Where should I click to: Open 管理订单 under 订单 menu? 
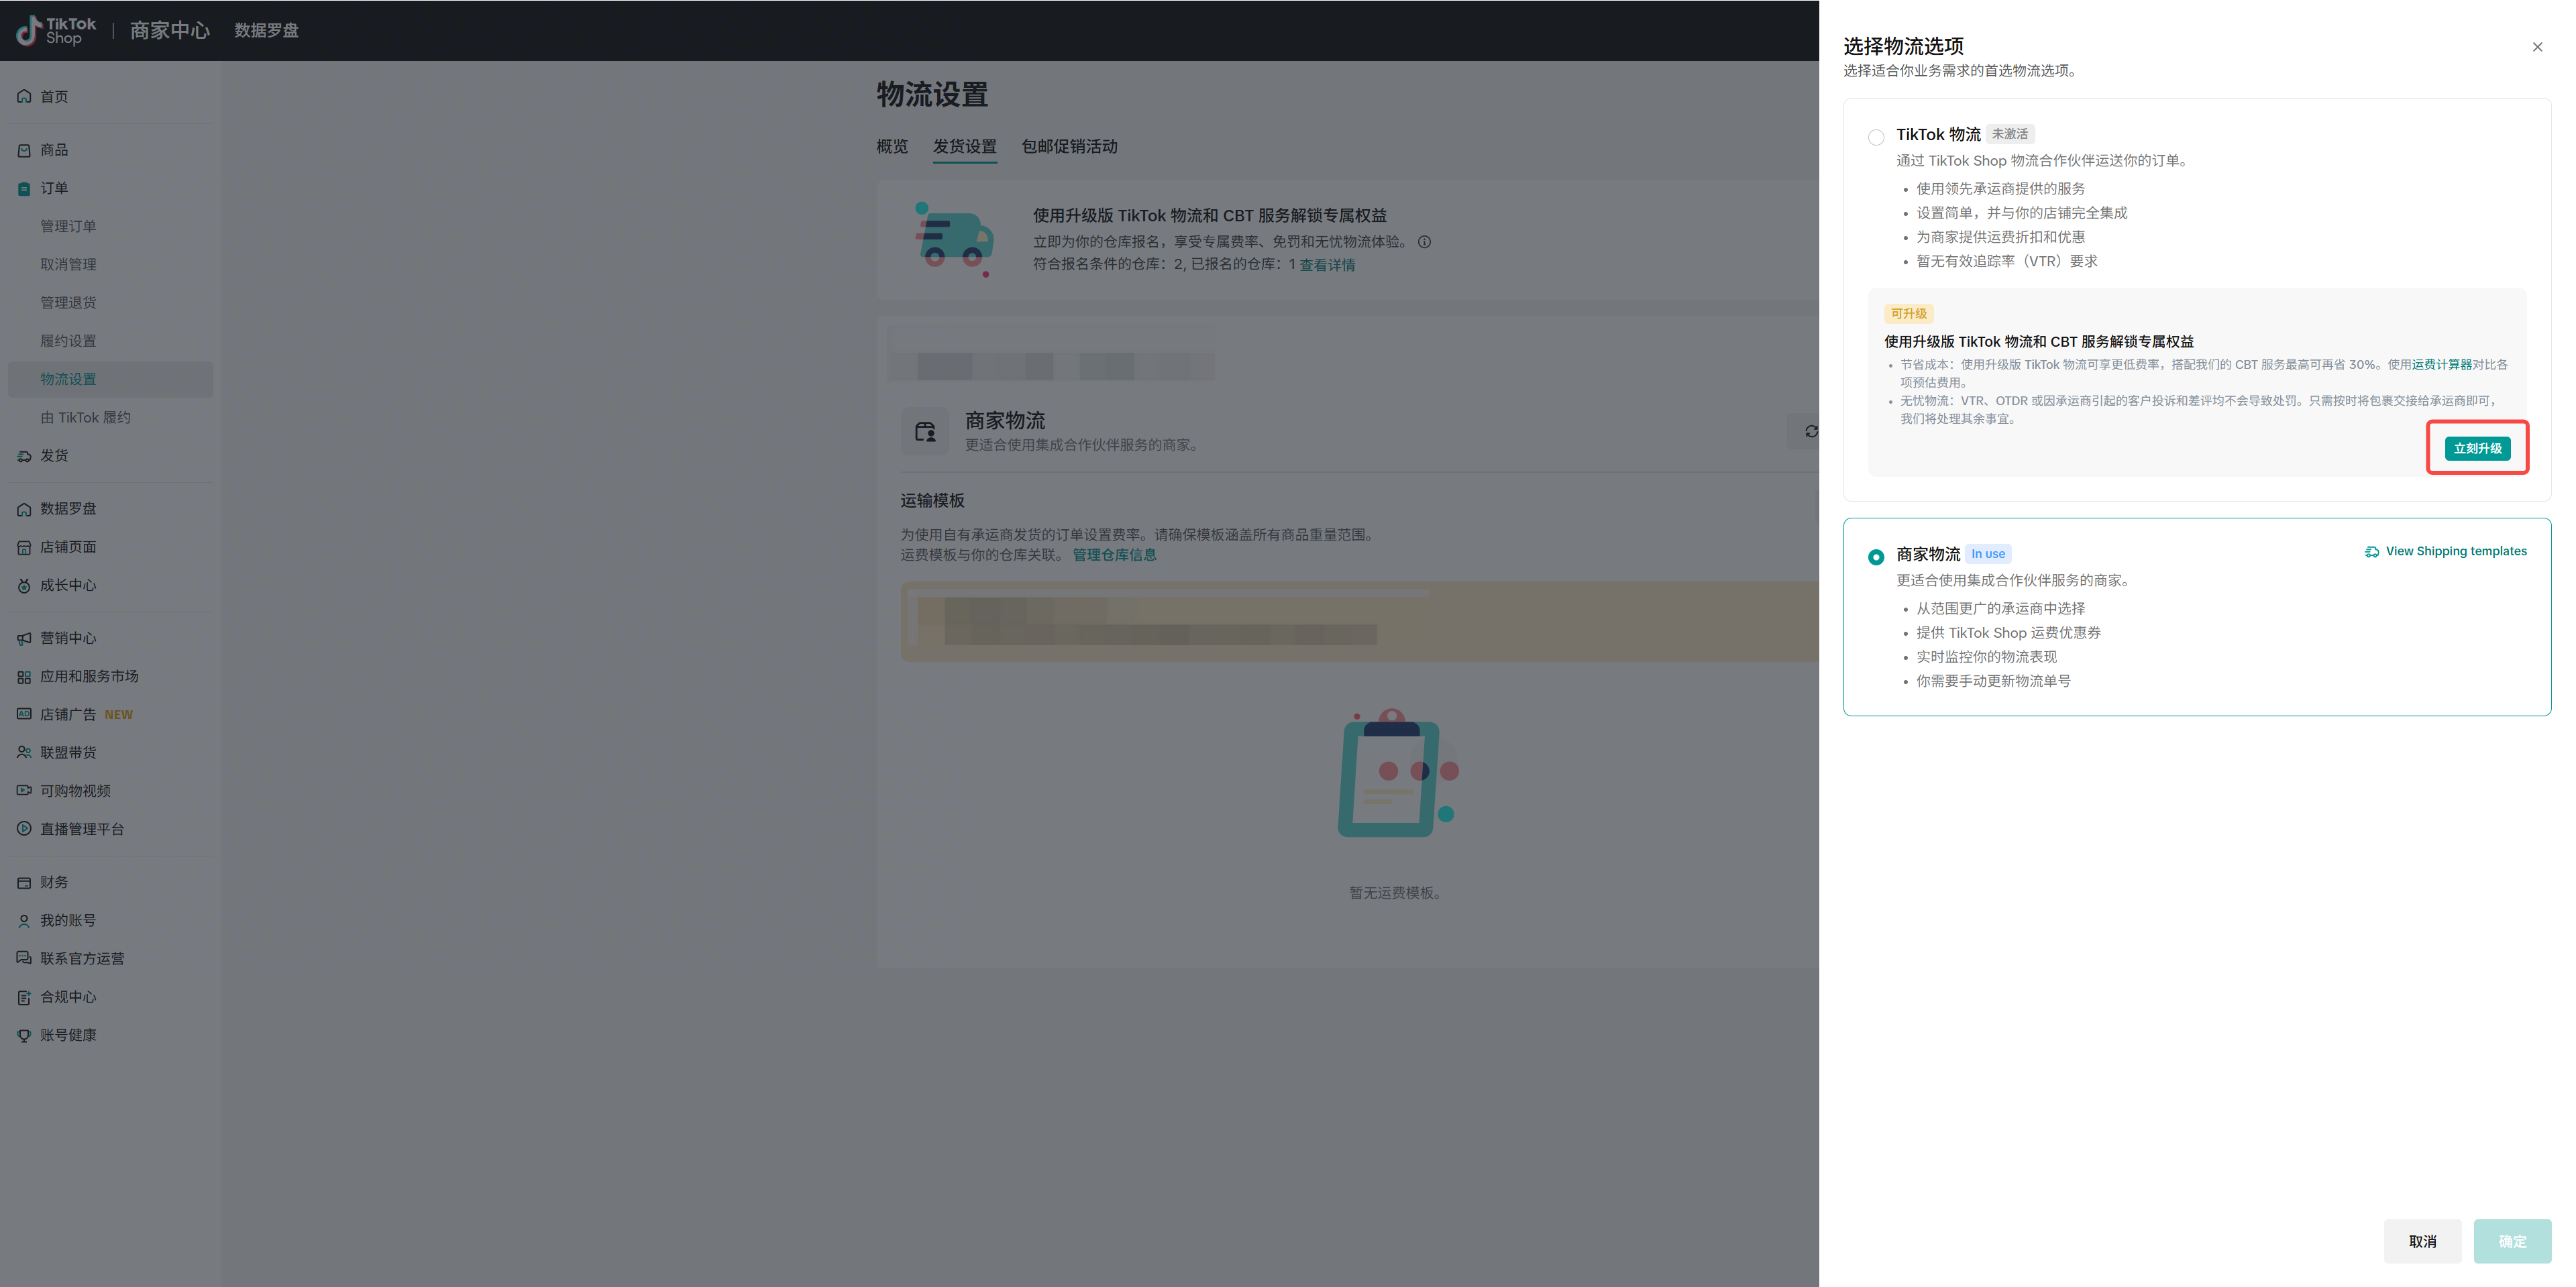(68, 226)
